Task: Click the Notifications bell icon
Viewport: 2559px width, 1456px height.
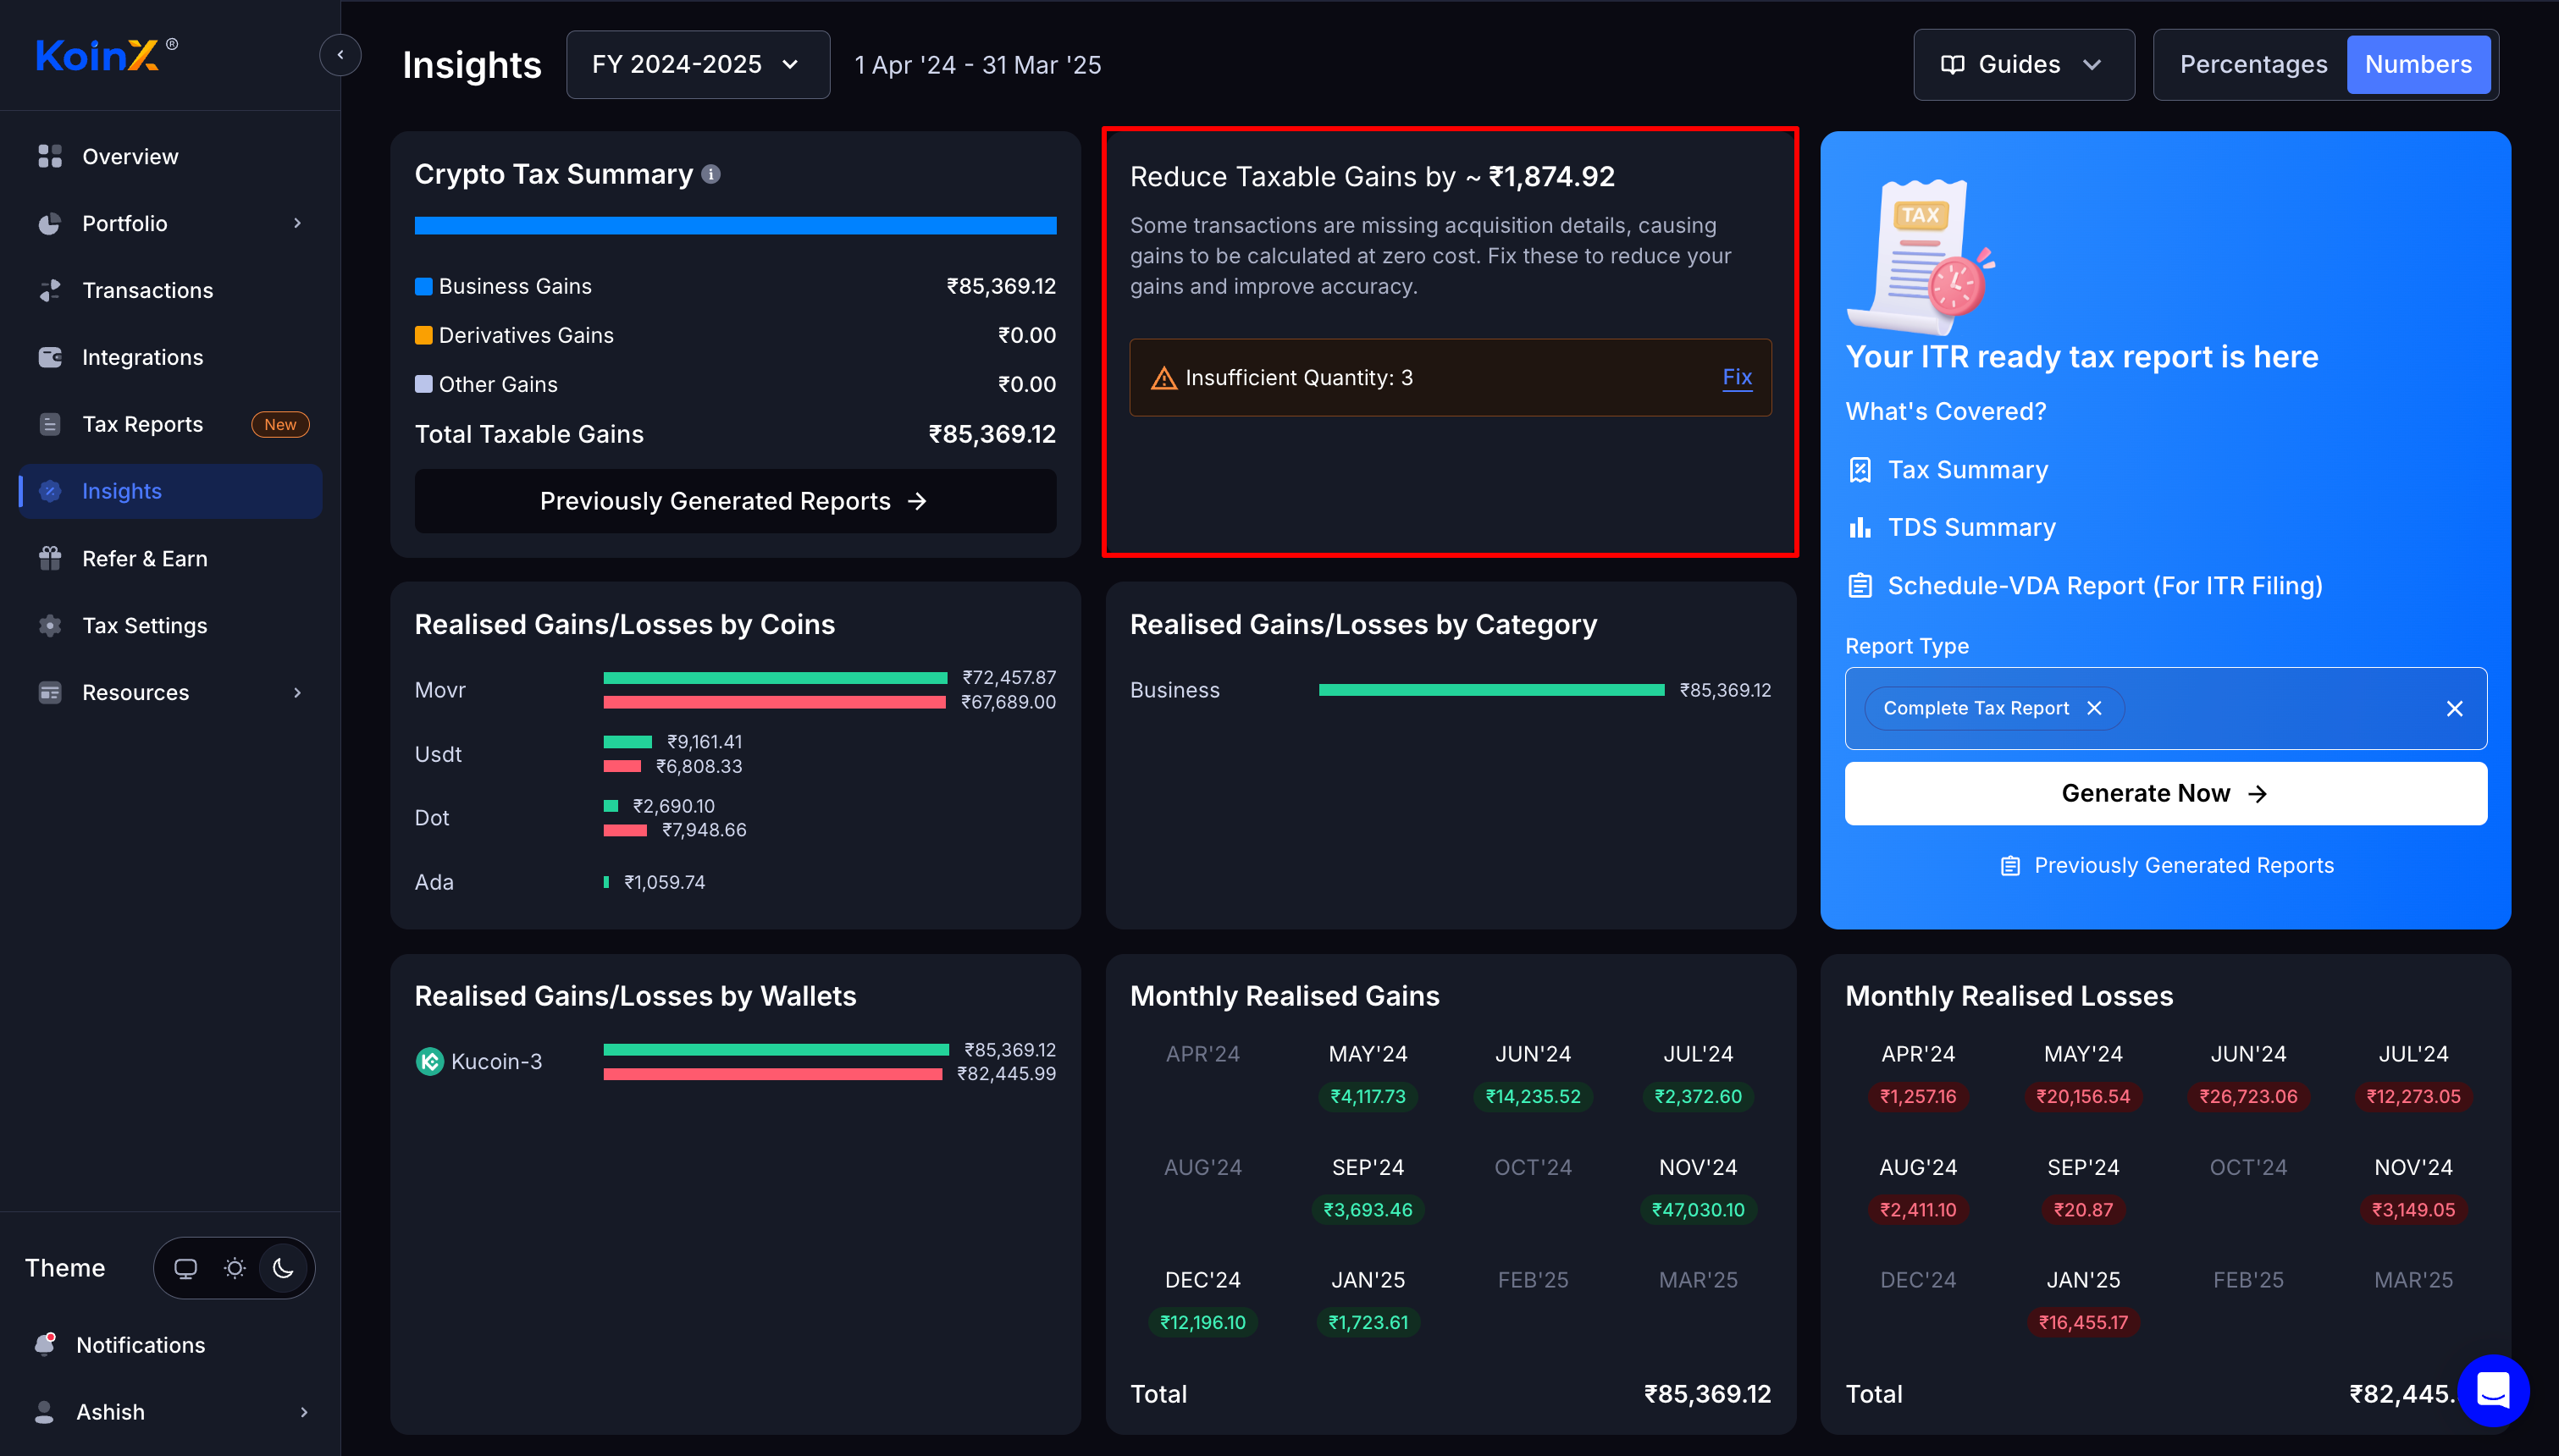Action: (x=45, y=1344)
